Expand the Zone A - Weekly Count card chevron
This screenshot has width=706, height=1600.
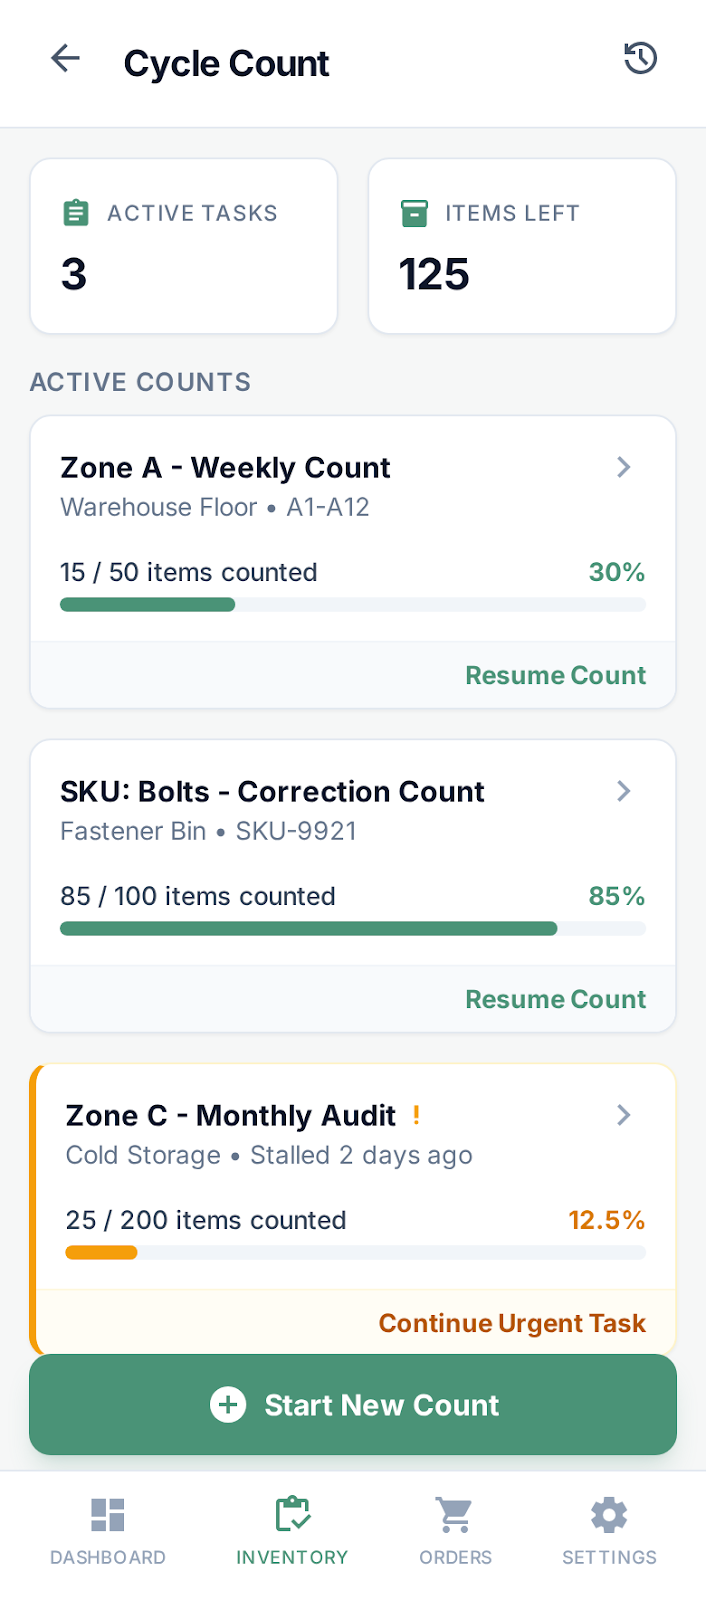(623, 467)
